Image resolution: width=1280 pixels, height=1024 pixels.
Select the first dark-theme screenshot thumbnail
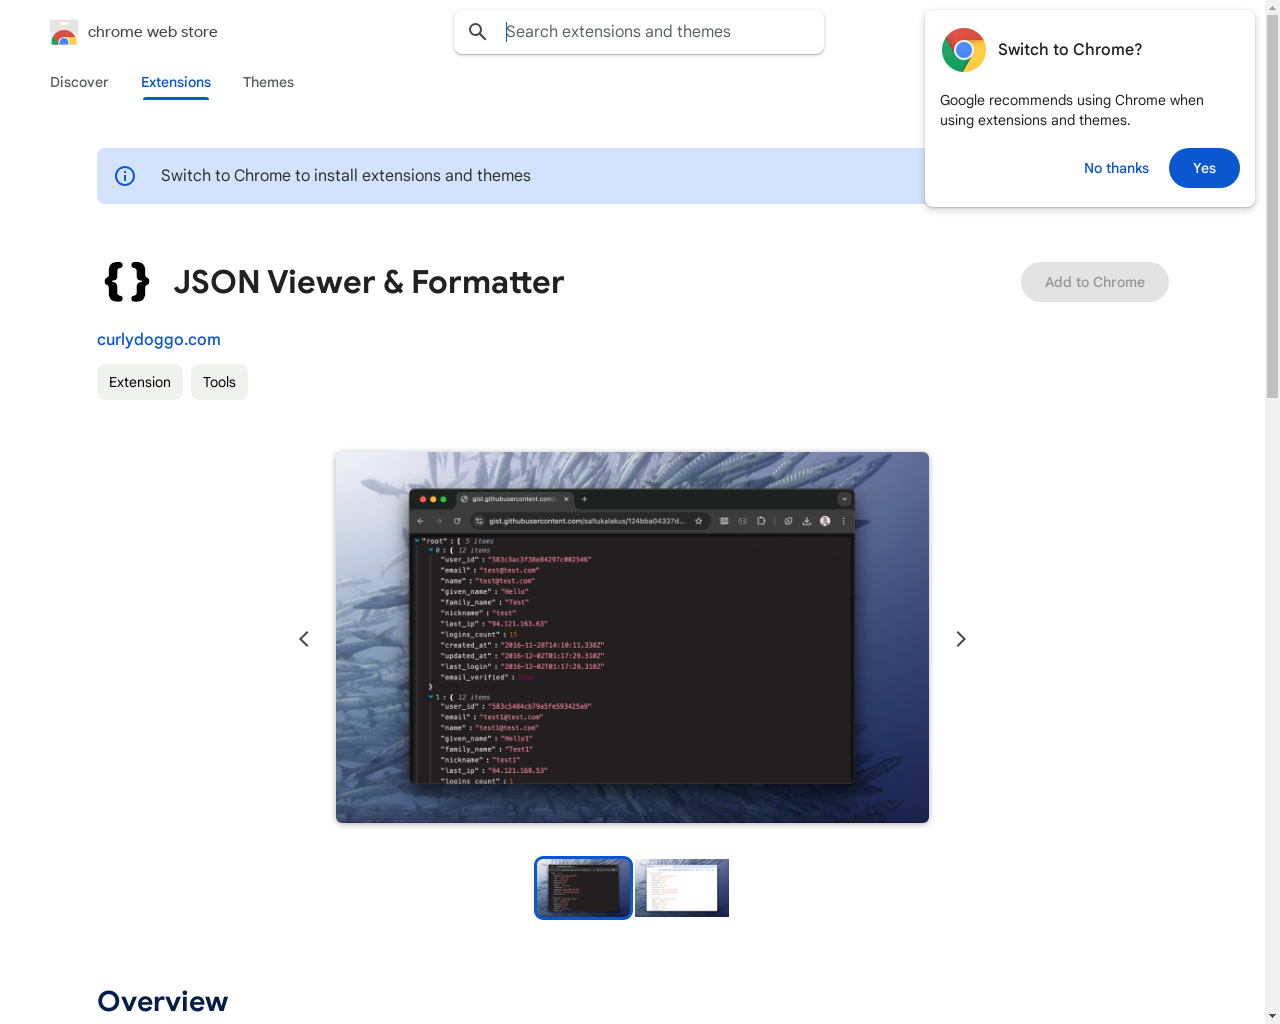coord(584,888)
